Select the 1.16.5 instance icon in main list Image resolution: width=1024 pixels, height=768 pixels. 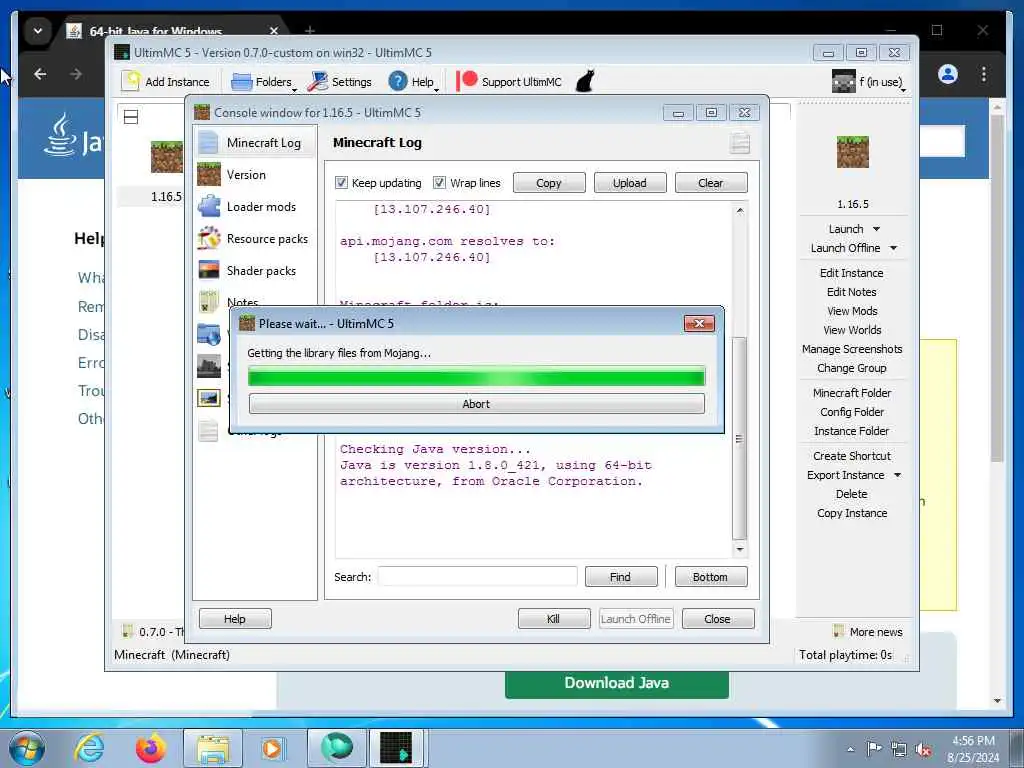[167, 157]
